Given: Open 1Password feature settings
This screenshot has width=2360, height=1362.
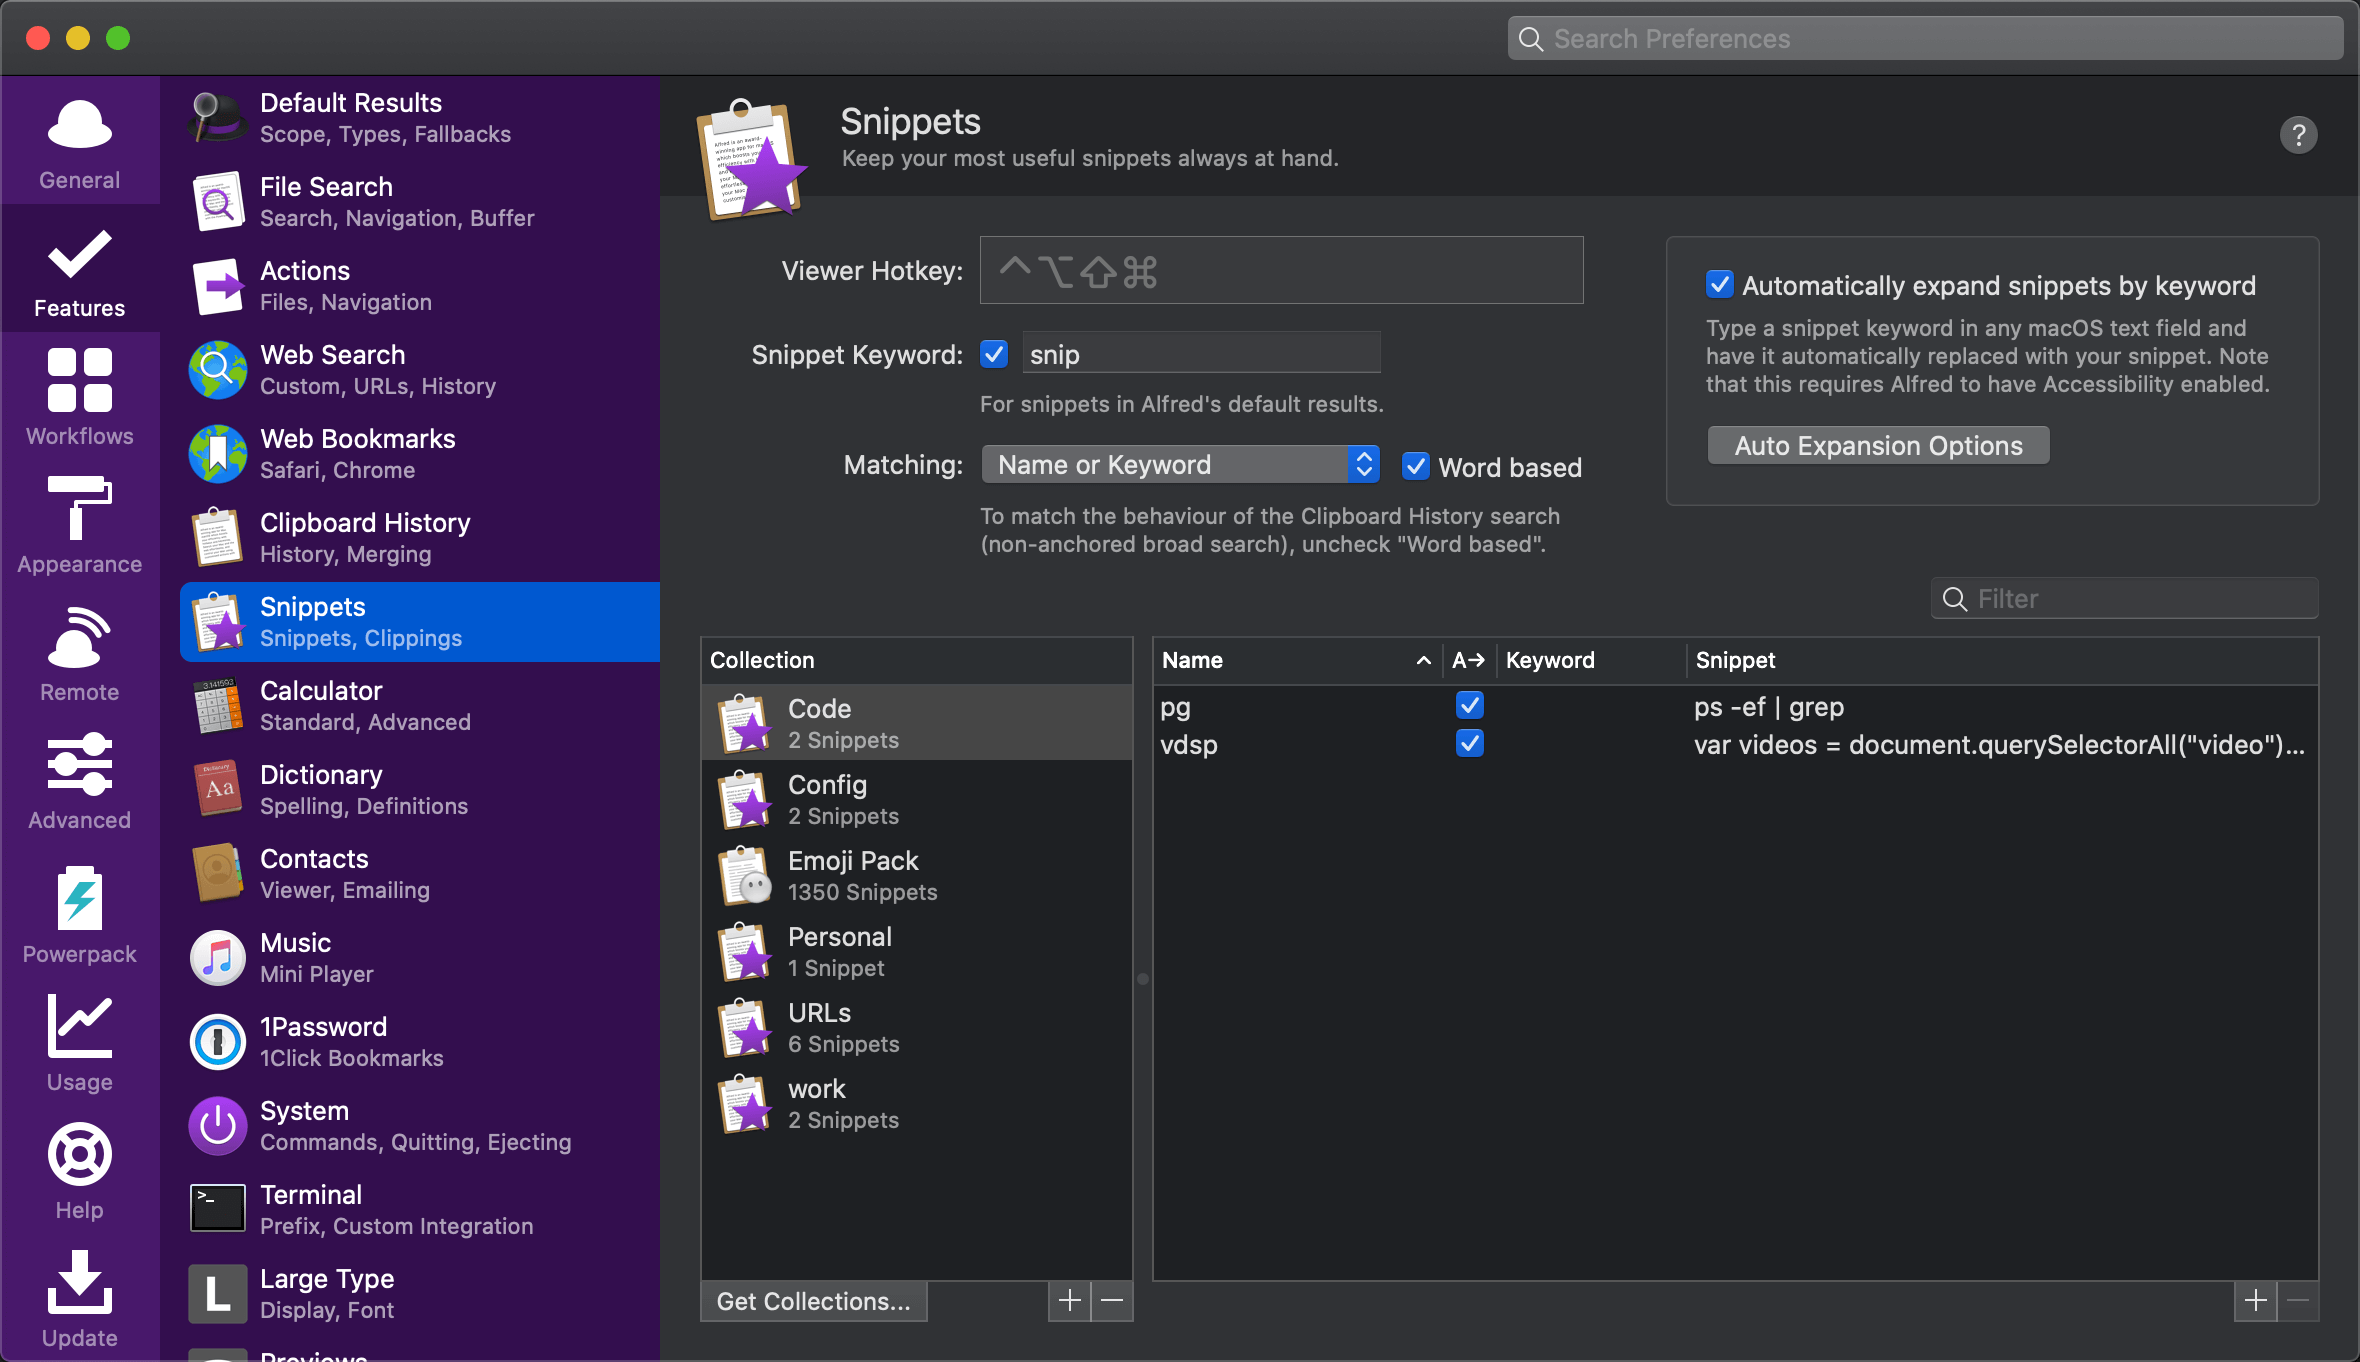Looking at the screenshot, I should [x=420, y=1042].
